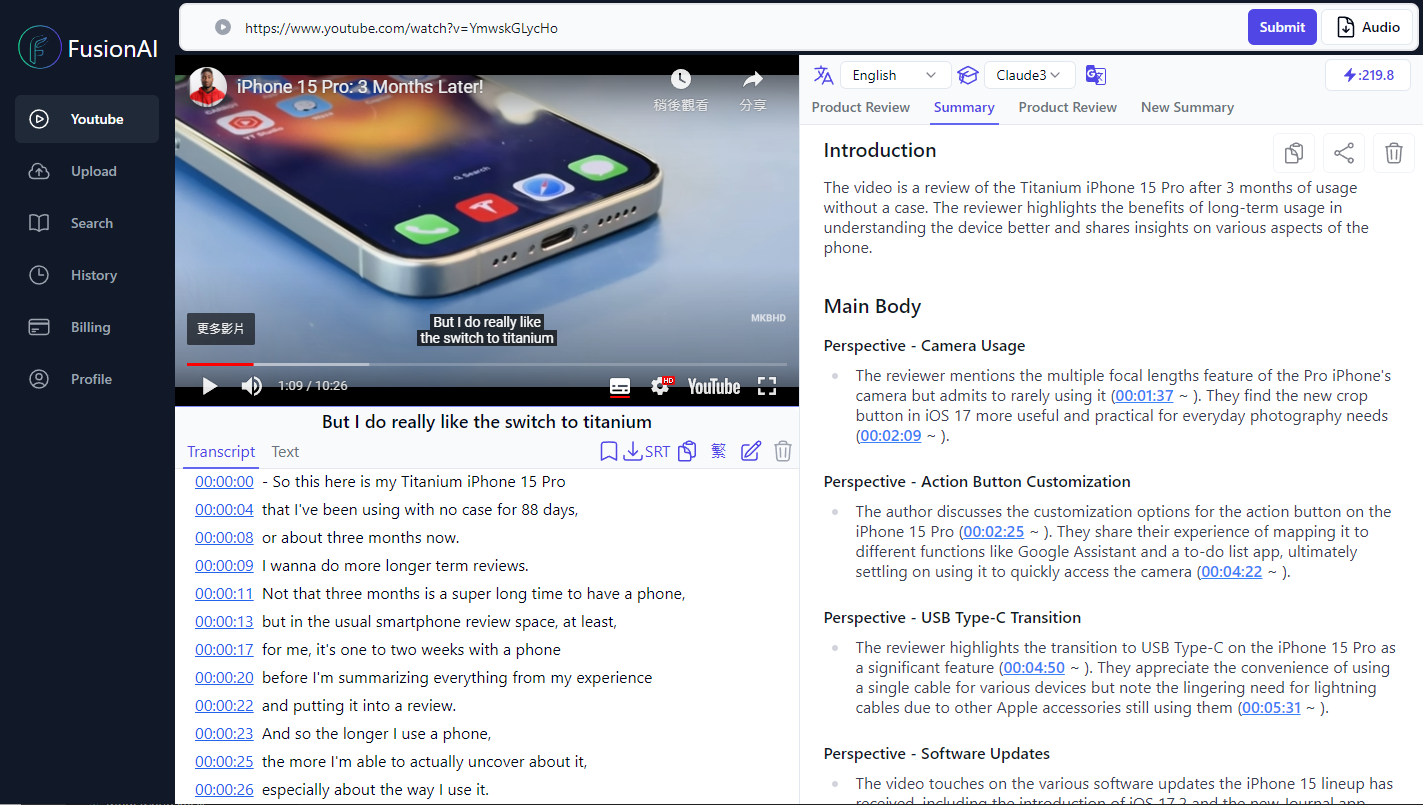Viewport: 1423px width, 805px height.
Task: Open the video settings gear
Action: [x=661, y=386]
